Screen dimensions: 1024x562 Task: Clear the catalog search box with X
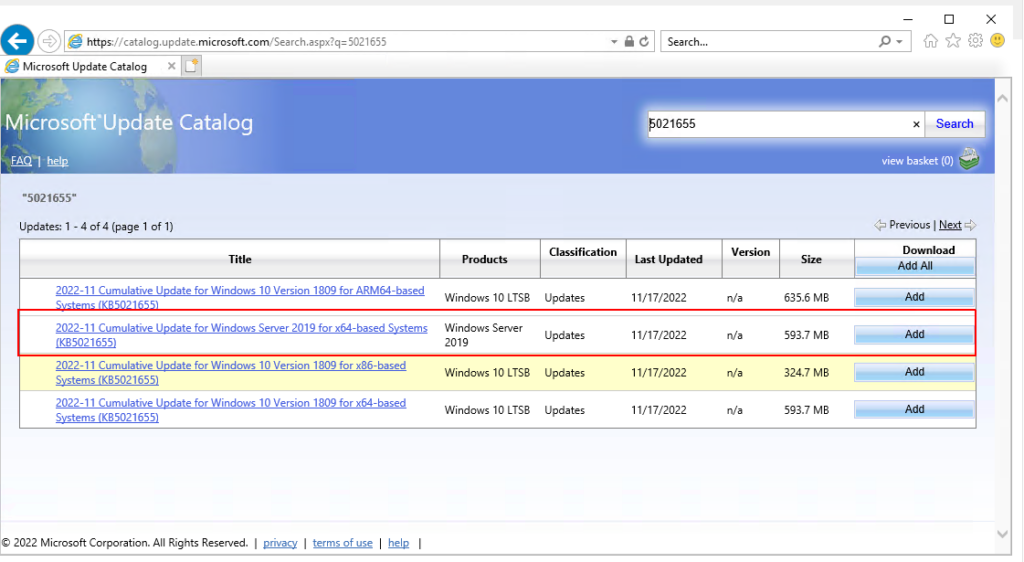pyautogui.click(x=916, y=124)
